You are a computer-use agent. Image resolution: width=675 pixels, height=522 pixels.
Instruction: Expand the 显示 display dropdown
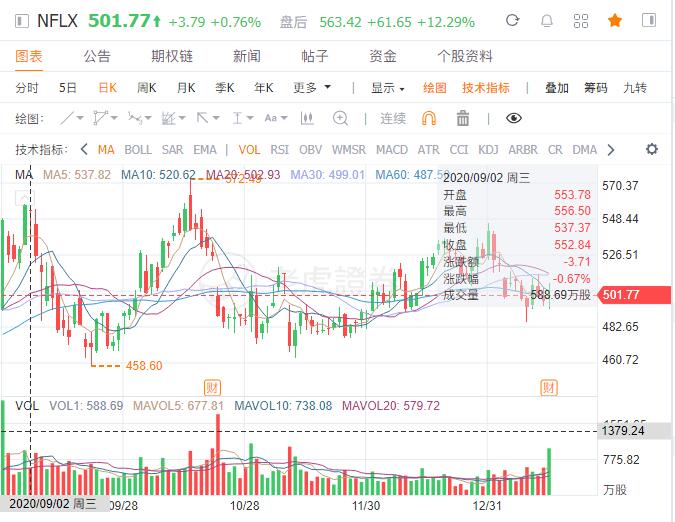[x=388, y=88]
